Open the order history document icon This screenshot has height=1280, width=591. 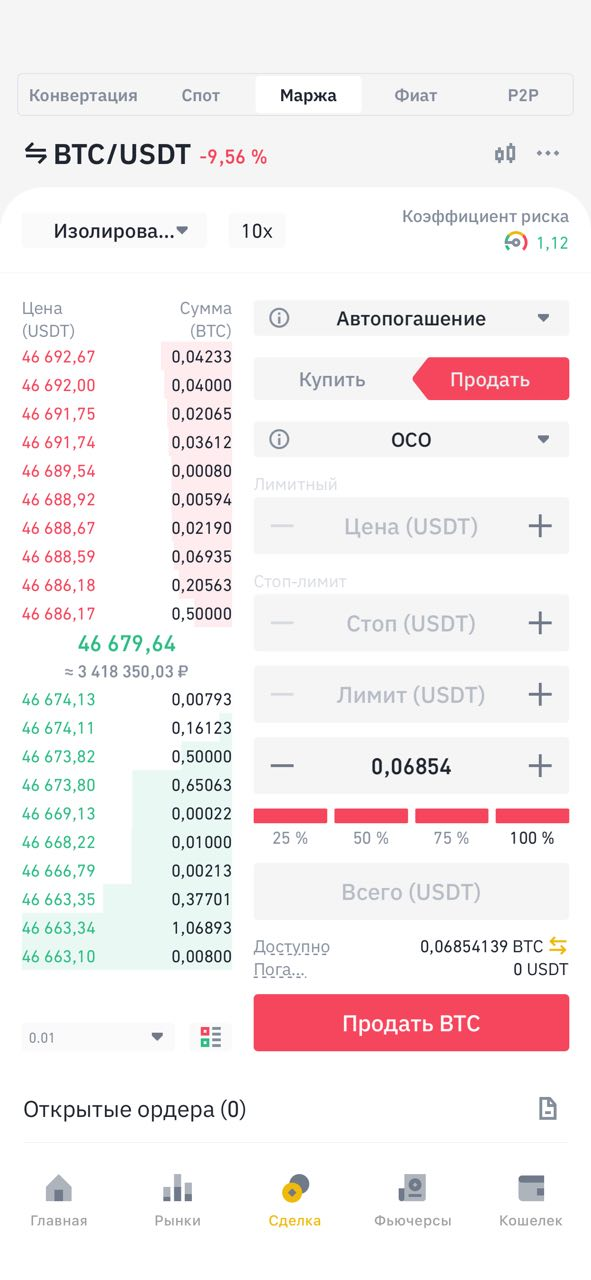coord(547,1108)
